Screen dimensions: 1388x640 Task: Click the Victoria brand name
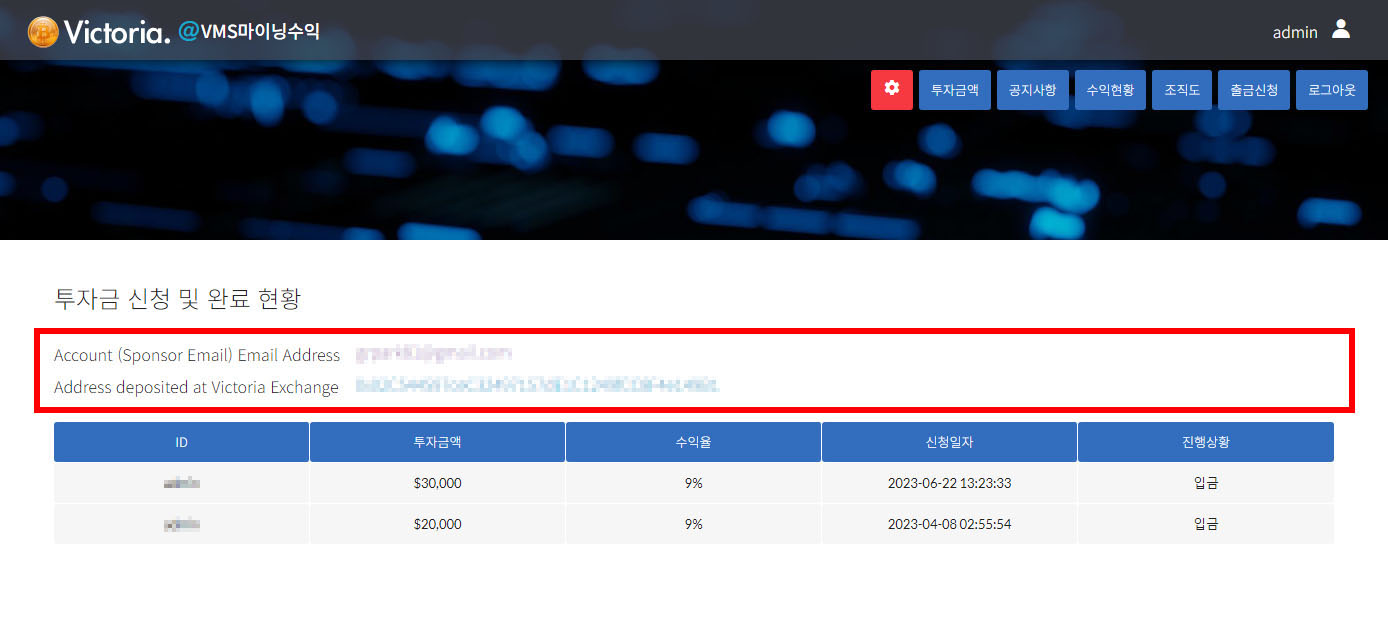[117, 32]
